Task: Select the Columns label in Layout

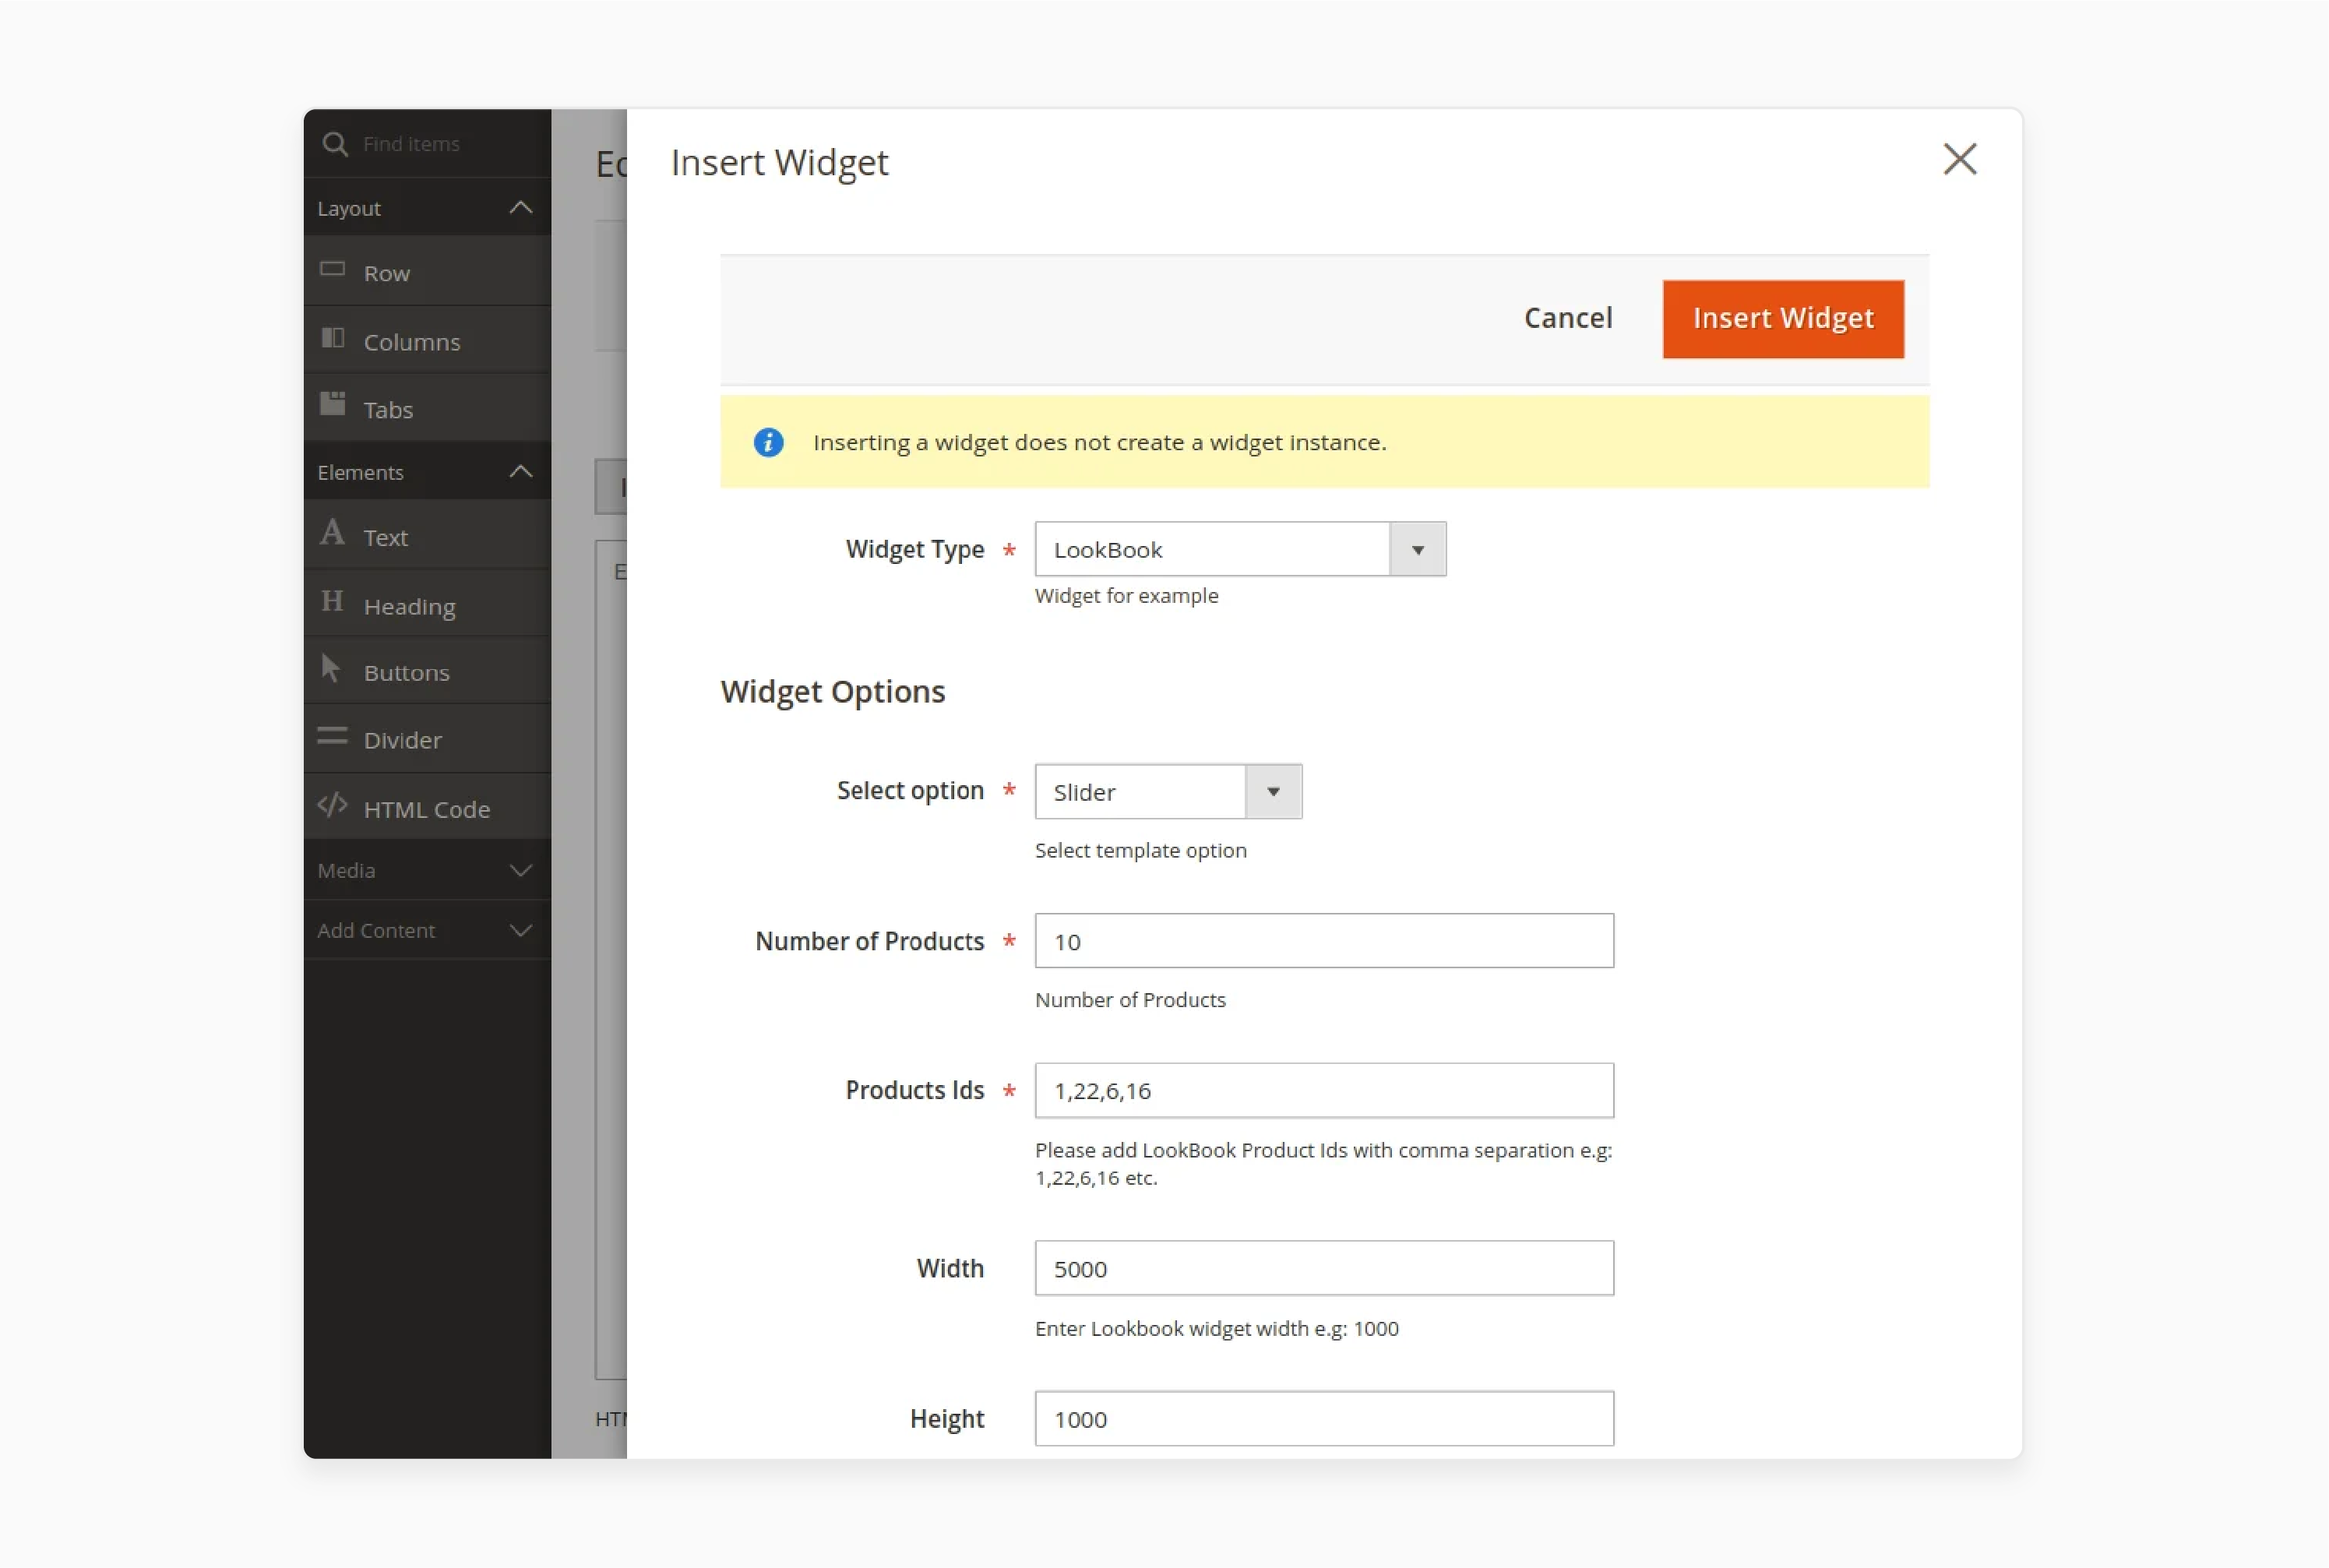Action: 412,342
